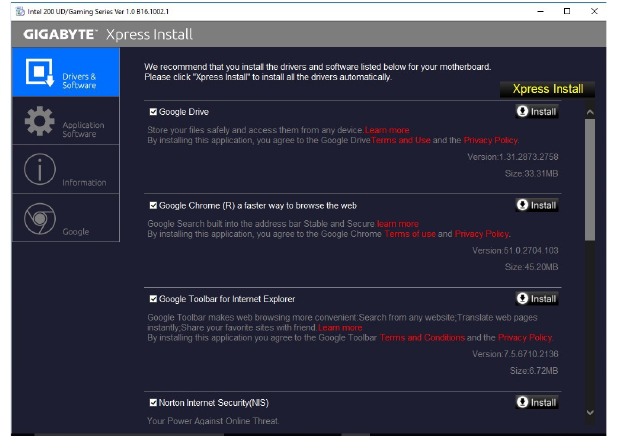Viewport: 617px width, 448px height.
Task: Open the Information circle icon
Action: 39,171
